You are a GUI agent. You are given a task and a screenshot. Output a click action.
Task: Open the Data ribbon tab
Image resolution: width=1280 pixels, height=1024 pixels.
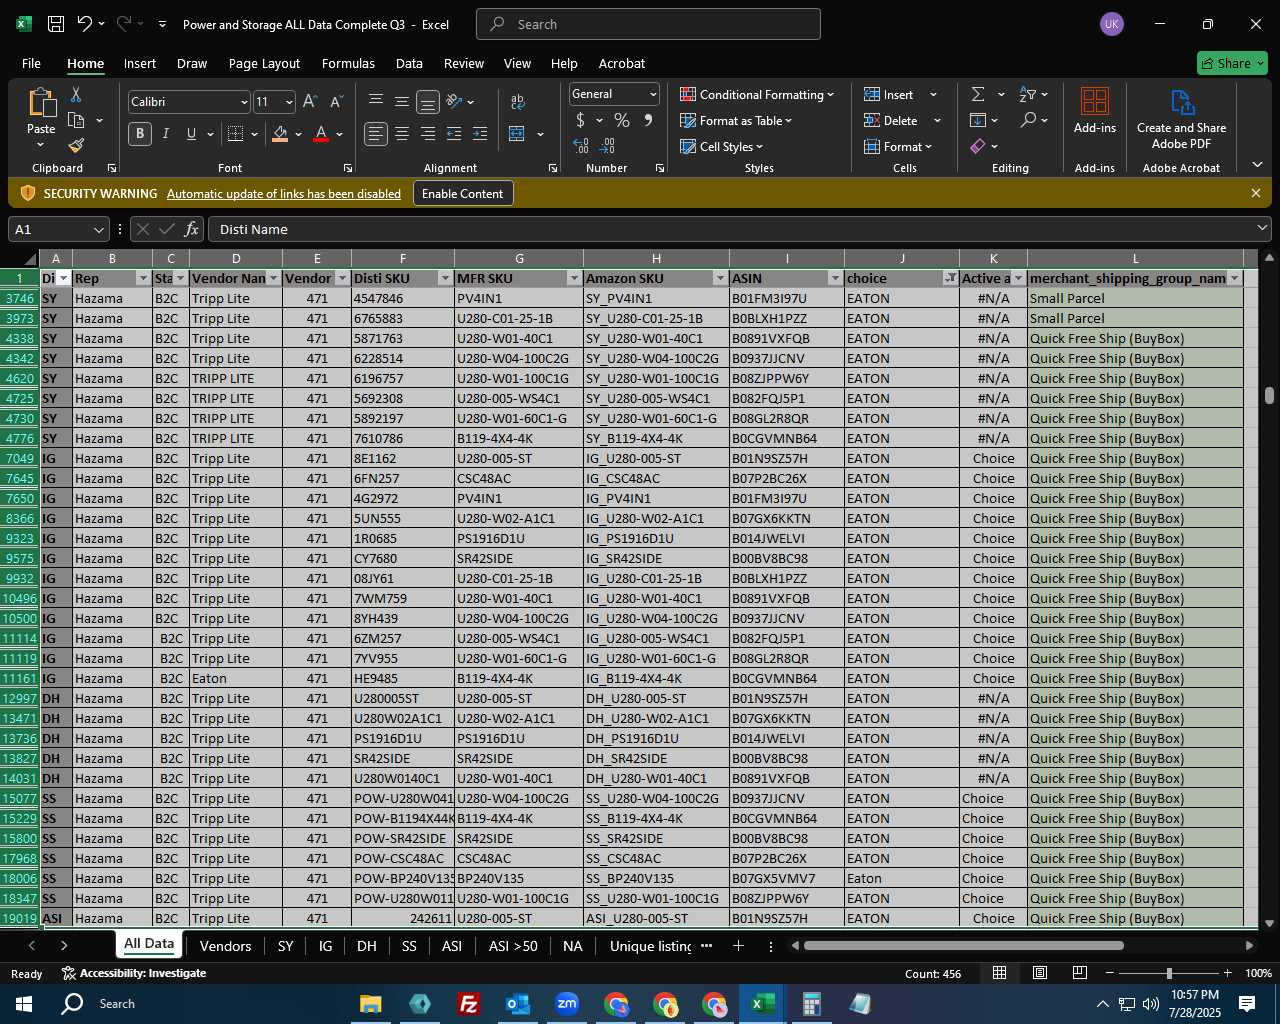tap(409, 63)
